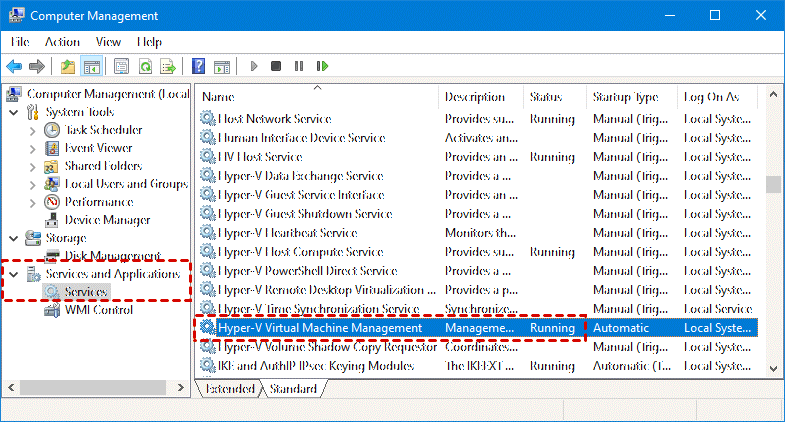Select Hyper-V Volume Shadow Copy Requestor
The height and width of the screenshot is (422, 785).
(477, 347)
